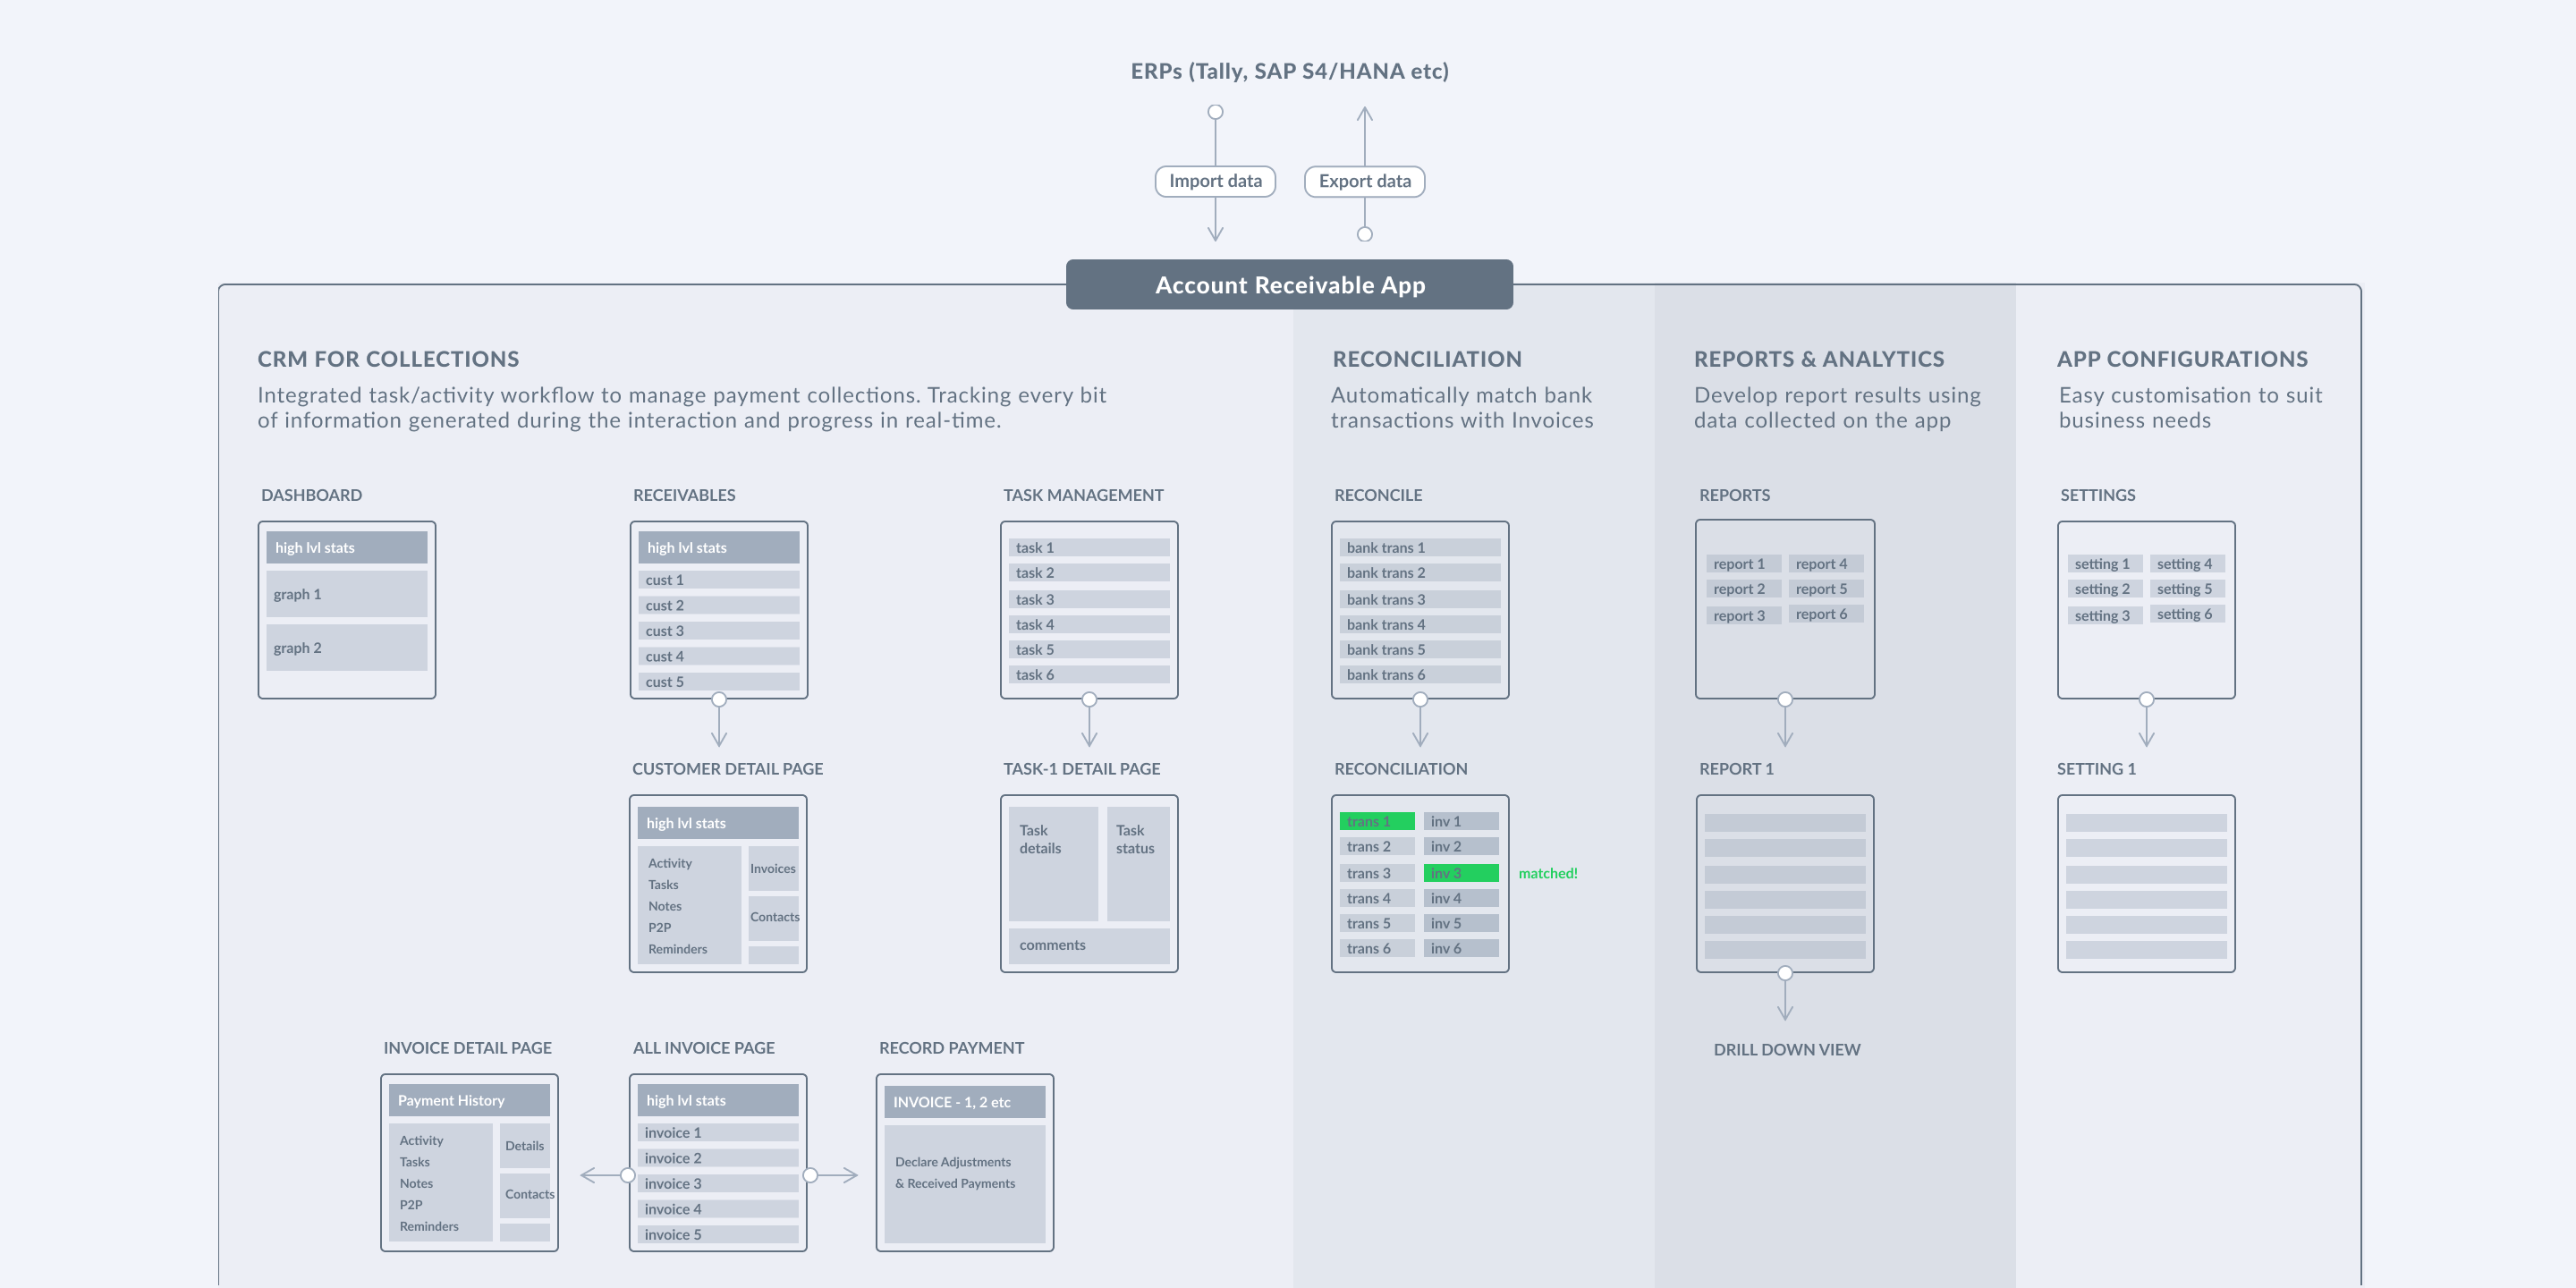Click the connector node under Report 1 box
The height and width of the screenshot is (1288, 2576).
click(1785, 973)
